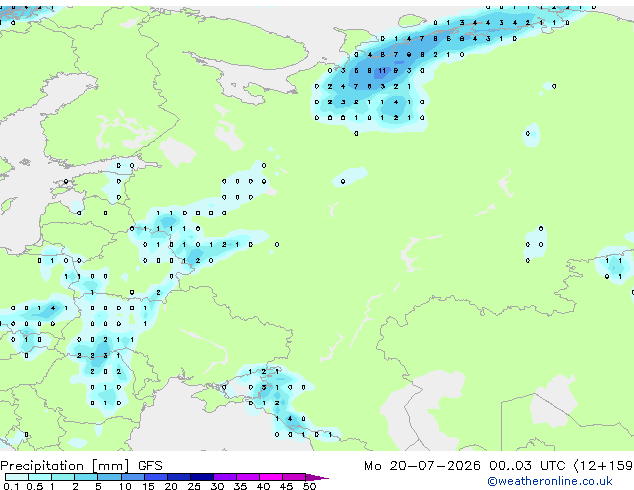Image resolution: width=634 pixels, height=490 pixels.
Task: Click the "30" legend scale label
Action: click(x=217, y=486)
